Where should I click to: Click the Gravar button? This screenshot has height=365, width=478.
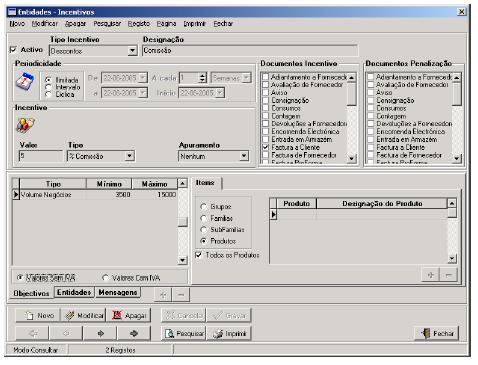click(x=229, y=315)
